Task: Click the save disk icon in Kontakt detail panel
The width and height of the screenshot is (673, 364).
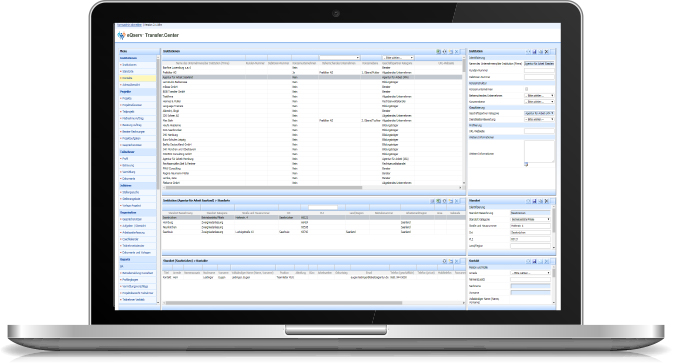Action: 534,261
